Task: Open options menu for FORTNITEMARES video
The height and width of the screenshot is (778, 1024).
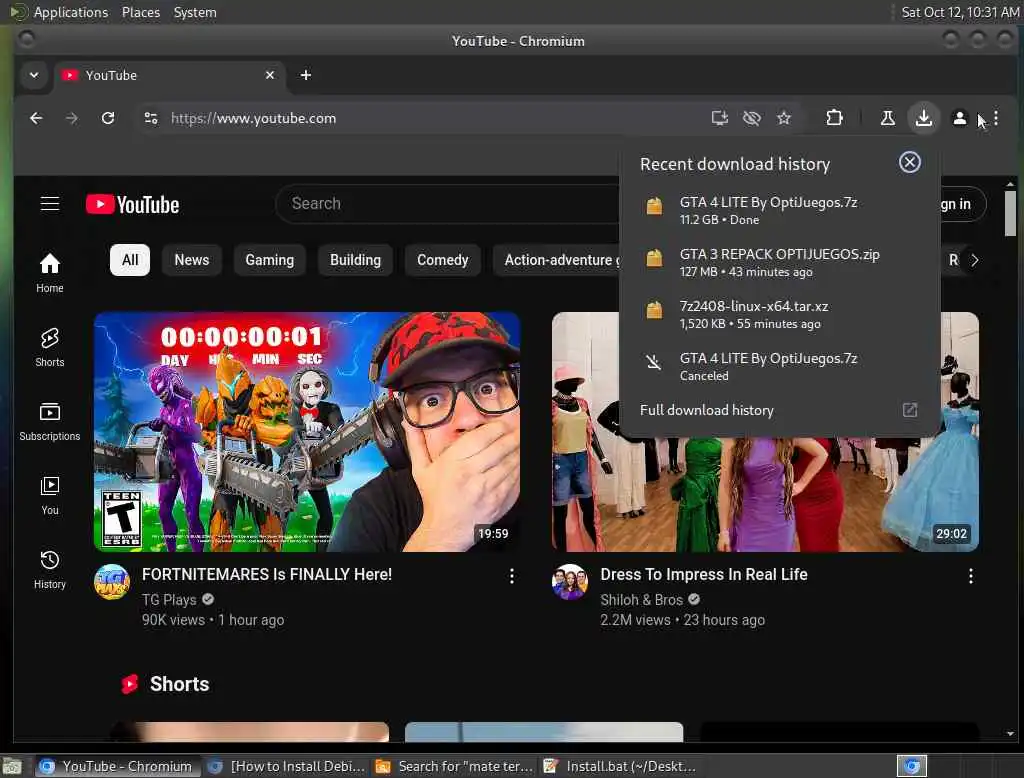Action: click(x=512, y=575)
